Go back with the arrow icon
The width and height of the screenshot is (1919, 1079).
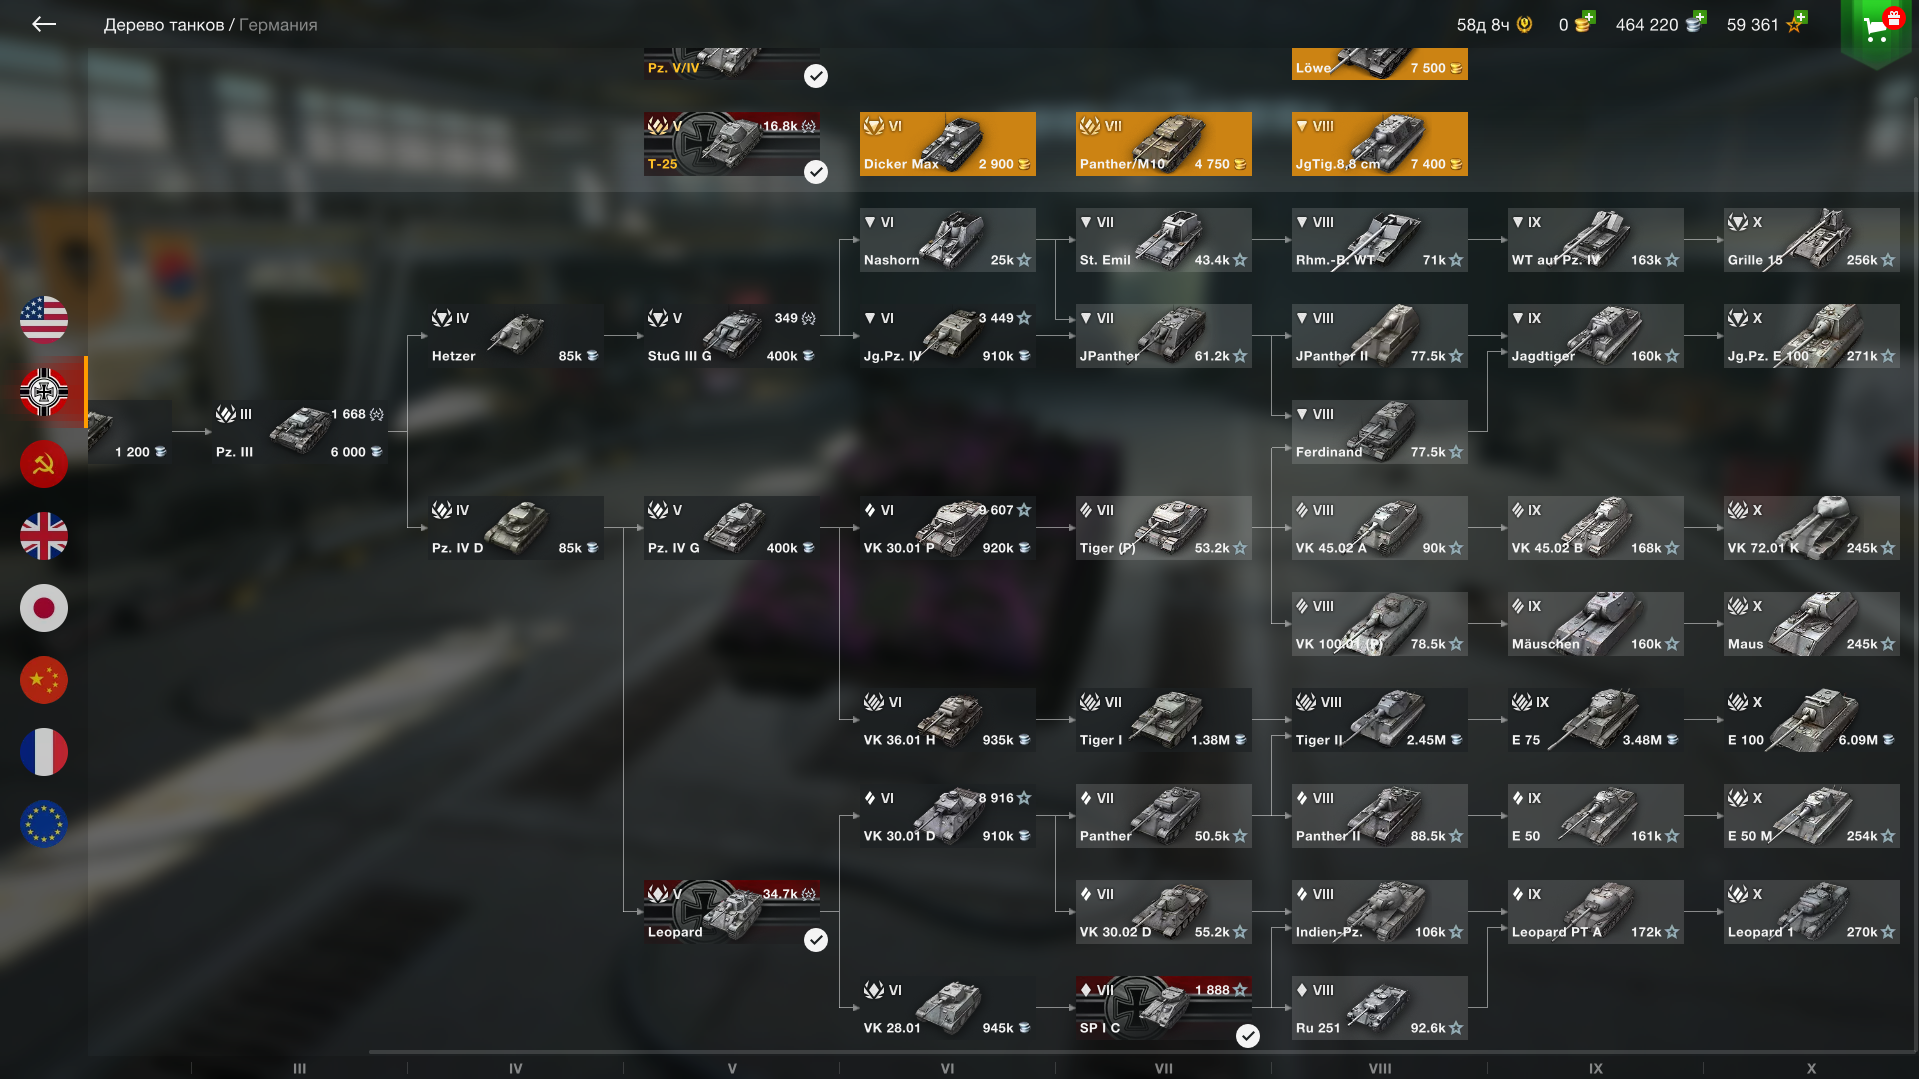[43, 24]
